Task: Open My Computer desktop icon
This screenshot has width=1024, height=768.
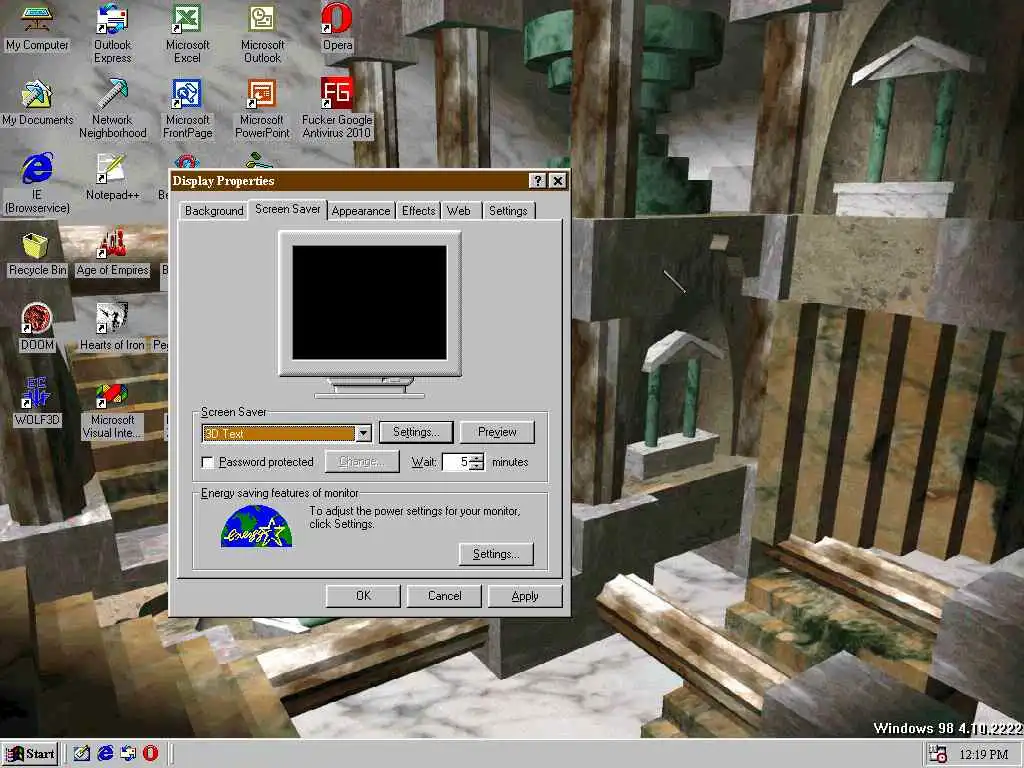Action: 37,27
